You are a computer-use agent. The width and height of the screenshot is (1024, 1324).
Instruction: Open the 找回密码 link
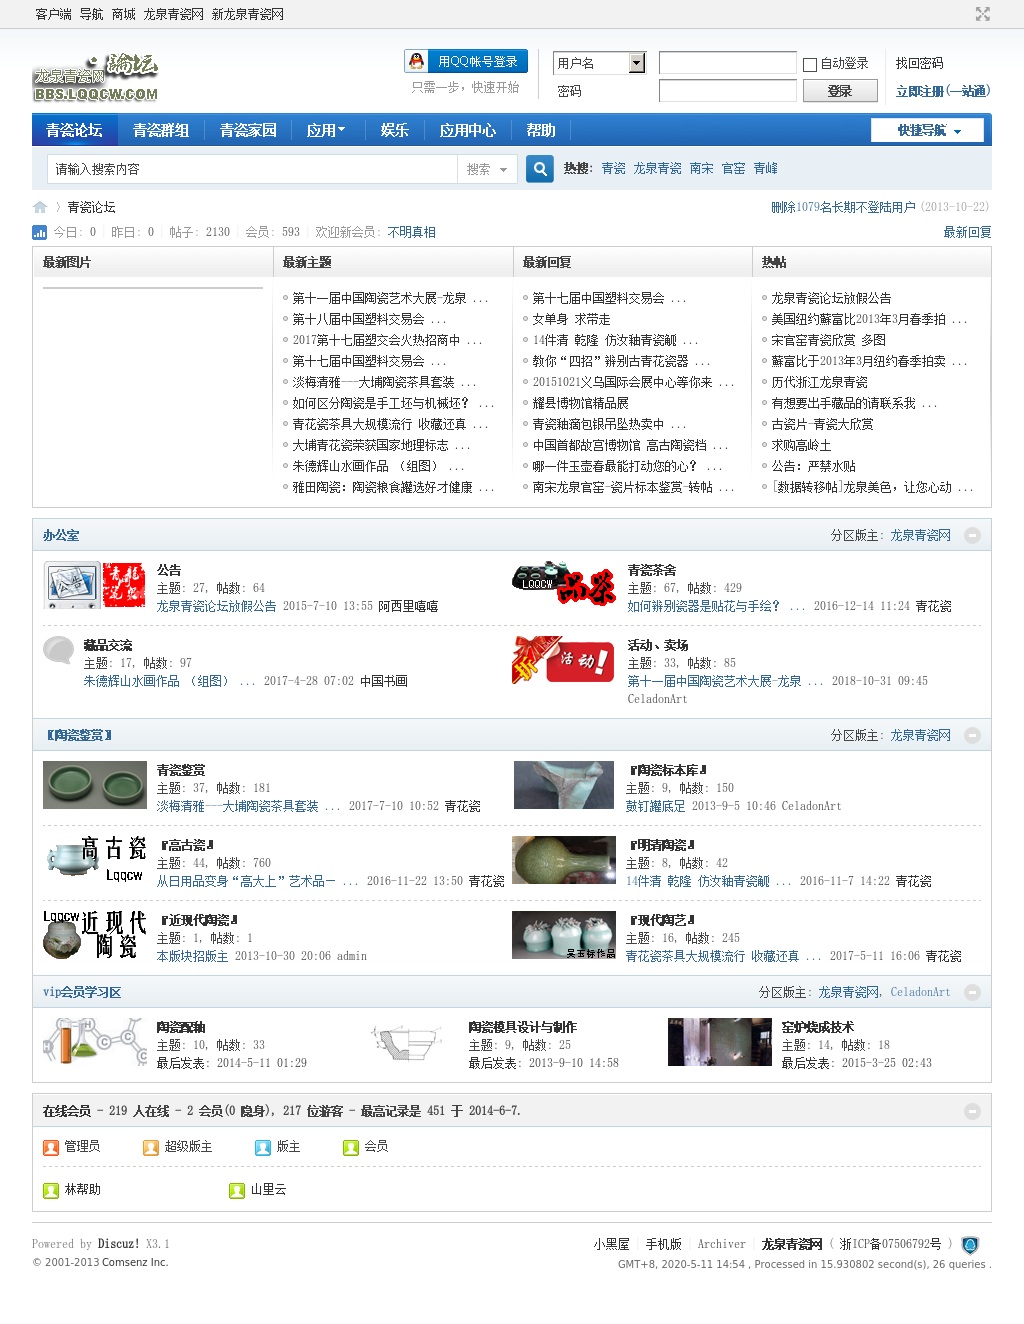pyautogui.click(x=919, y=63)
